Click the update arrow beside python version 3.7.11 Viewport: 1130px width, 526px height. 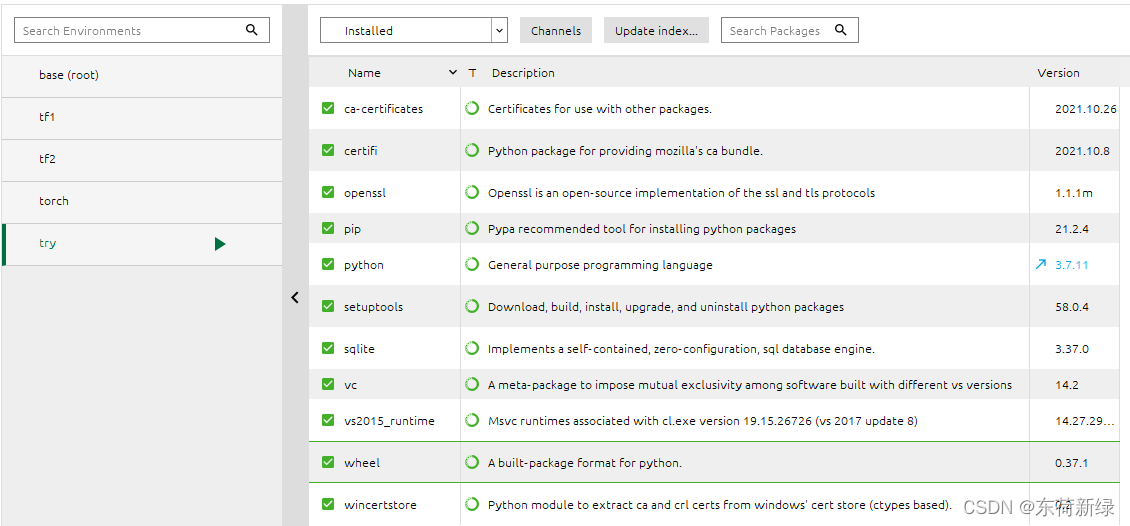coord(1041,265)
